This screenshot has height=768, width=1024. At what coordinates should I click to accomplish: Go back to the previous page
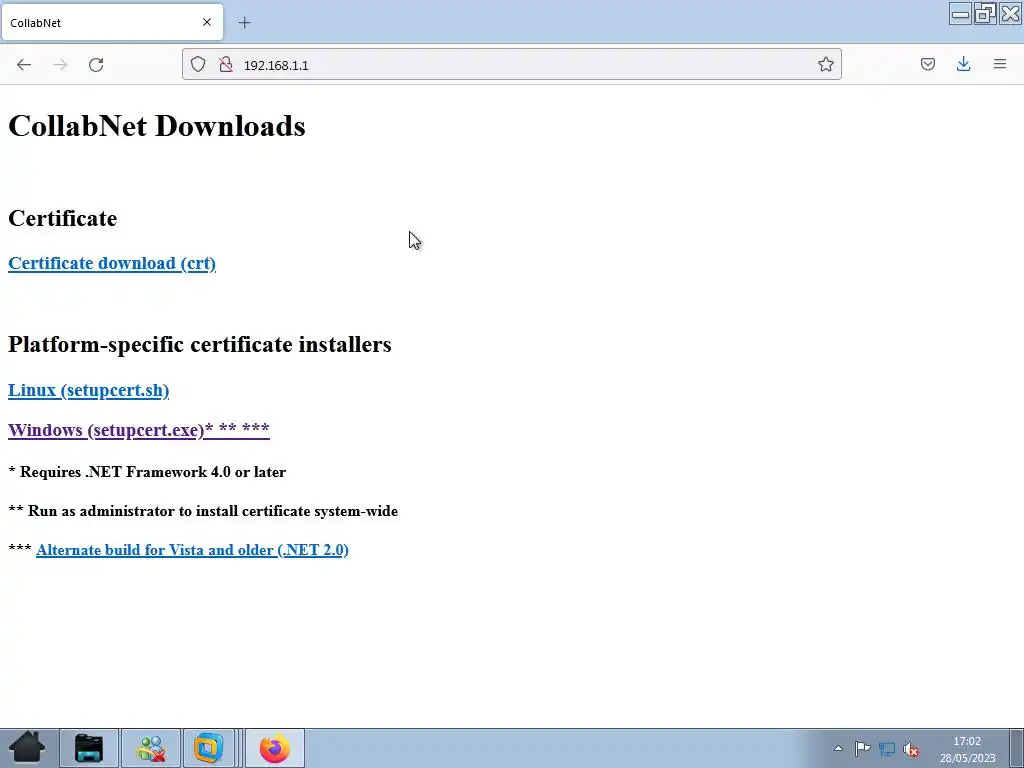click(x=24, y=65)
